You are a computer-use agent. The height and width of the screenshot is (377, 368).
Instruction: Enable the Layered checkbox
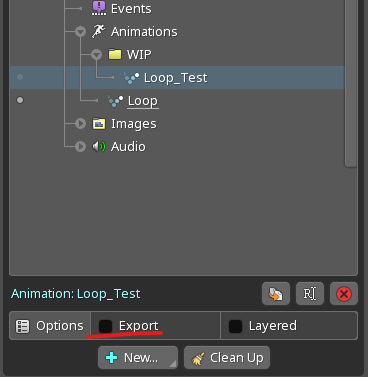pos(235,326)
